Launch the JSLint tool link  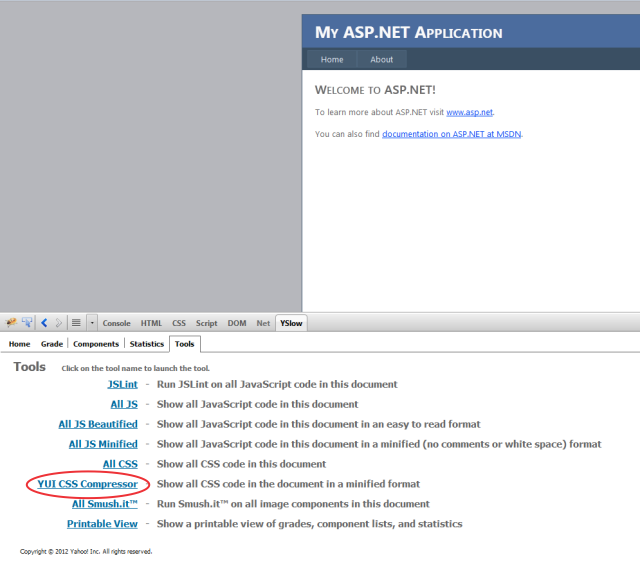tap(122, 384)
